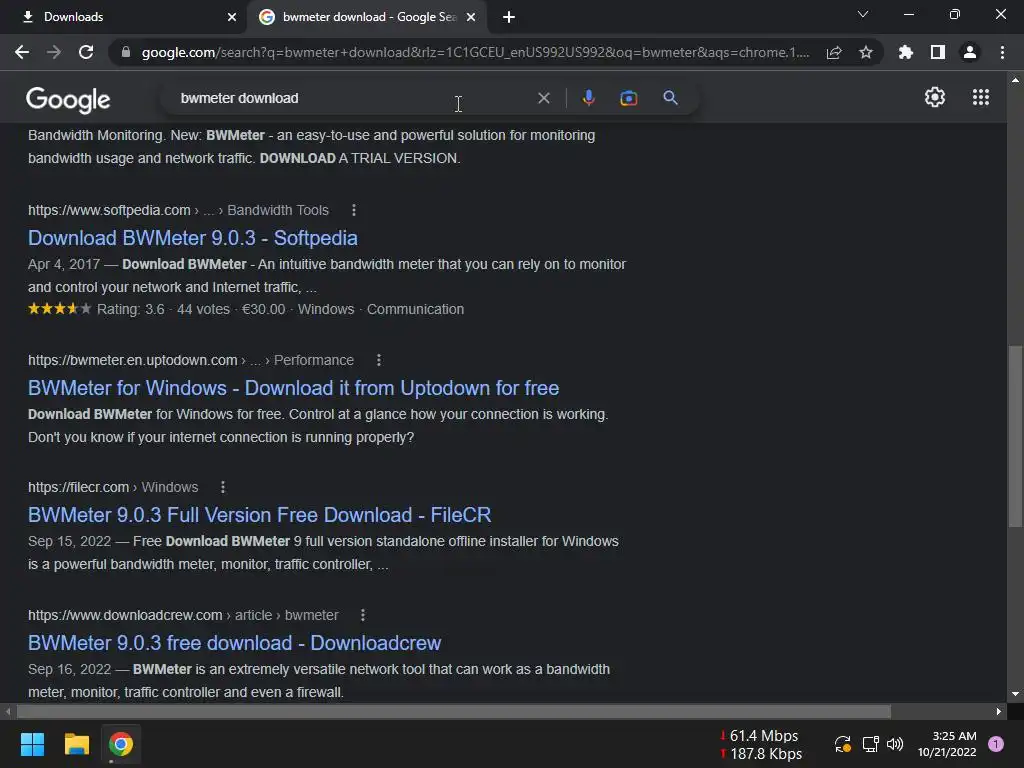The height and width of the screenshot is (768, 1024).
Task: Click the bandwidth meter speed readout
Action: 761,744
